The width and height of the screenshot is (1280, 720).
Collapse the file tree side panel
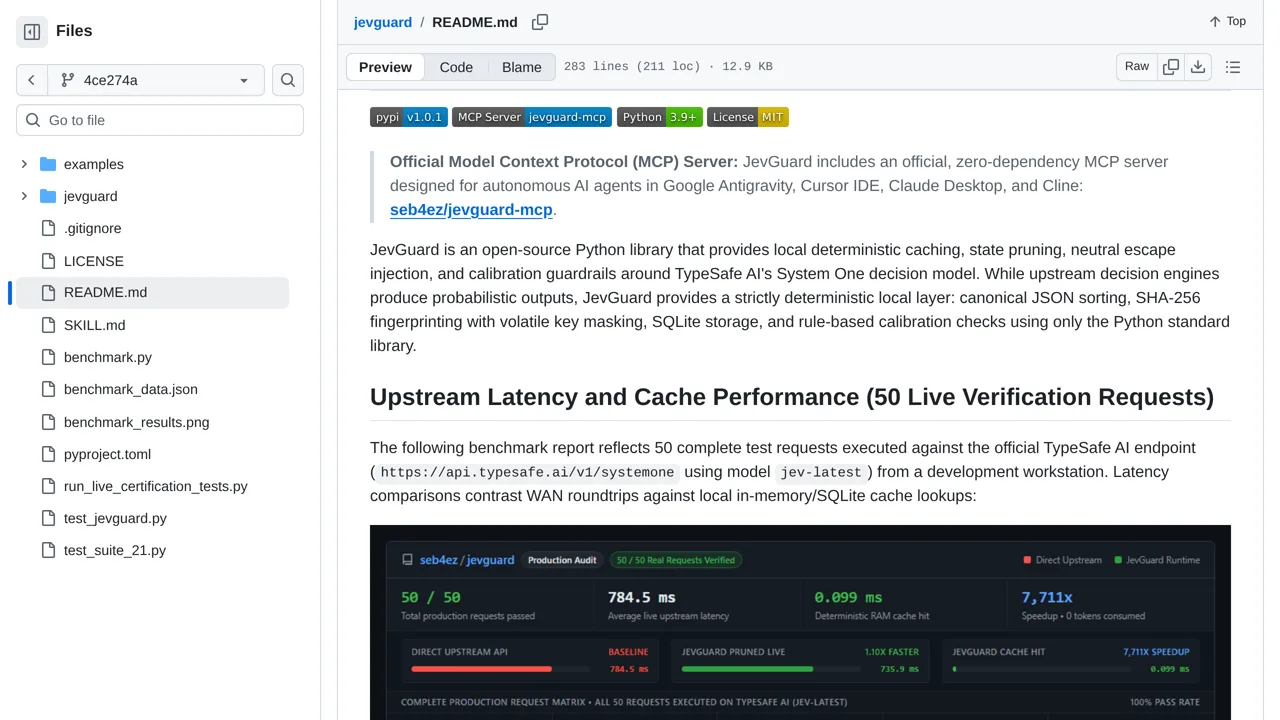tap(32, 31)
